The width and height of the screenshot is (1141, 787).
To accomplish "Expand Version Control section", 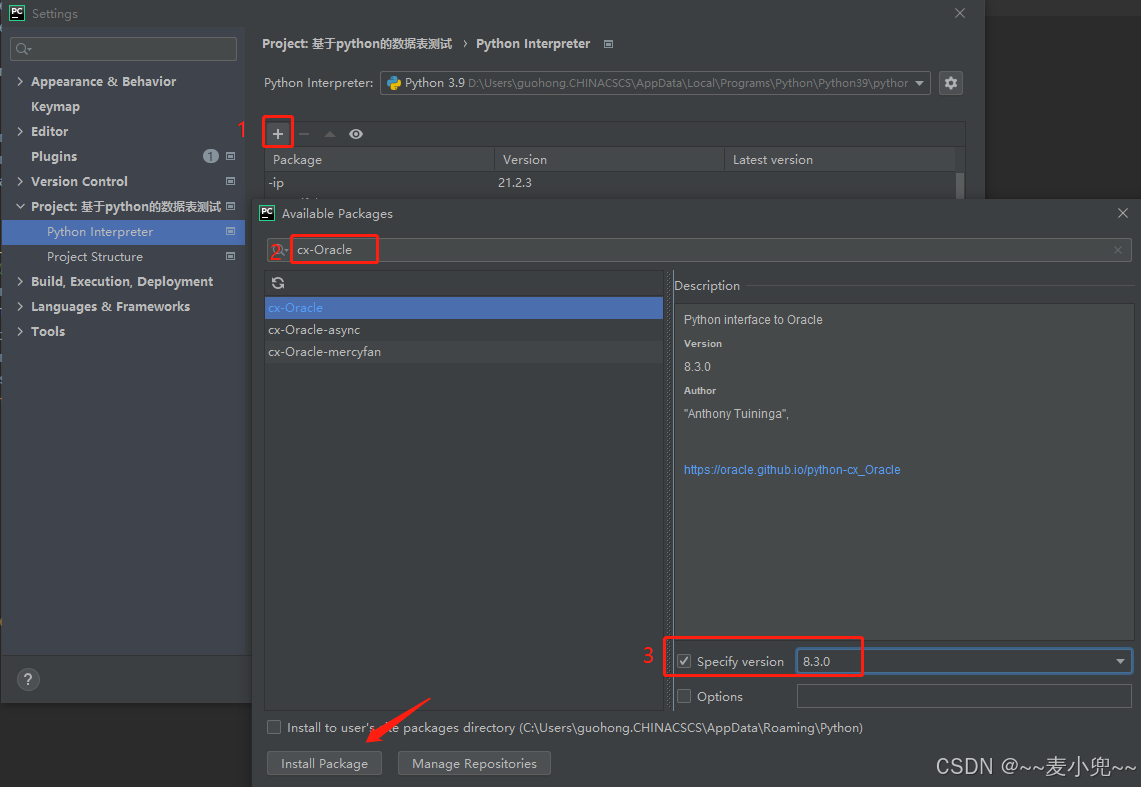I will [x=20, y=181].
